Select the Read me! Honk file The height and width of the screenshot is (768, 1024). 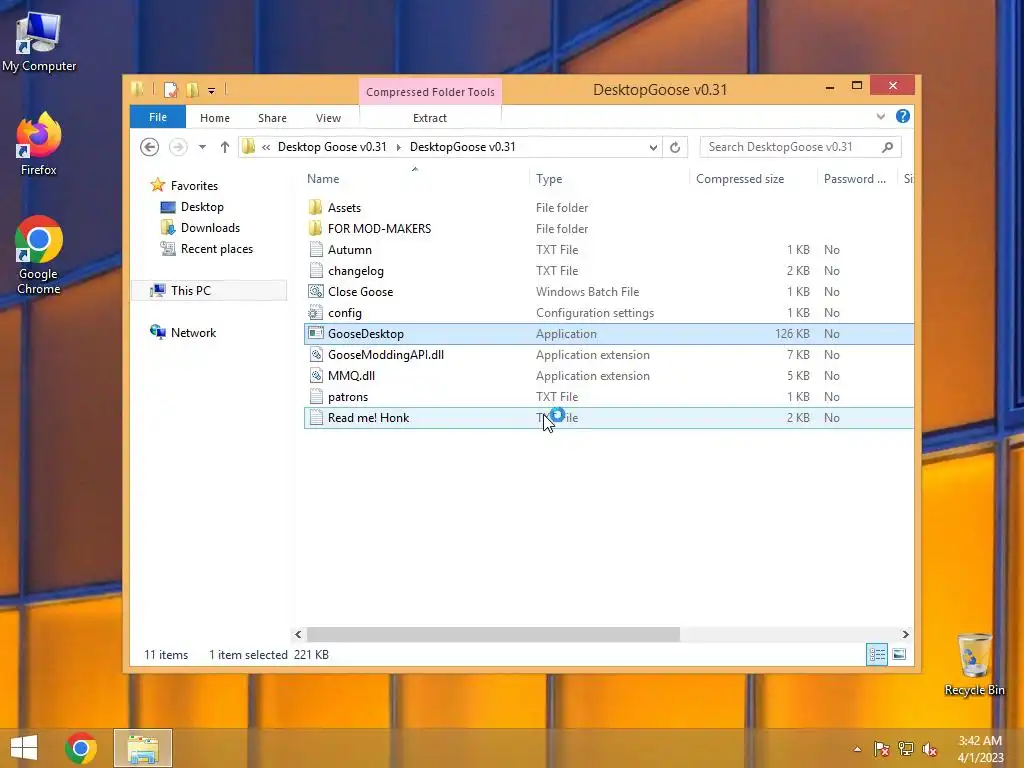click(609, 418)
